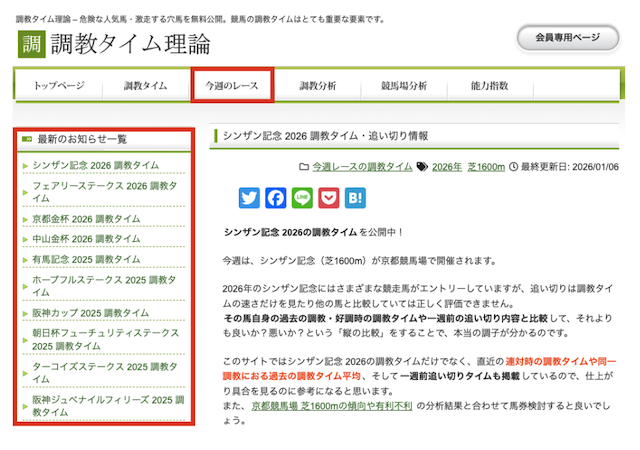Open 京都金杯 2026 調教タイム link
Image resolution: width=640 pixels, height=450 pixels.
point(86,219)
